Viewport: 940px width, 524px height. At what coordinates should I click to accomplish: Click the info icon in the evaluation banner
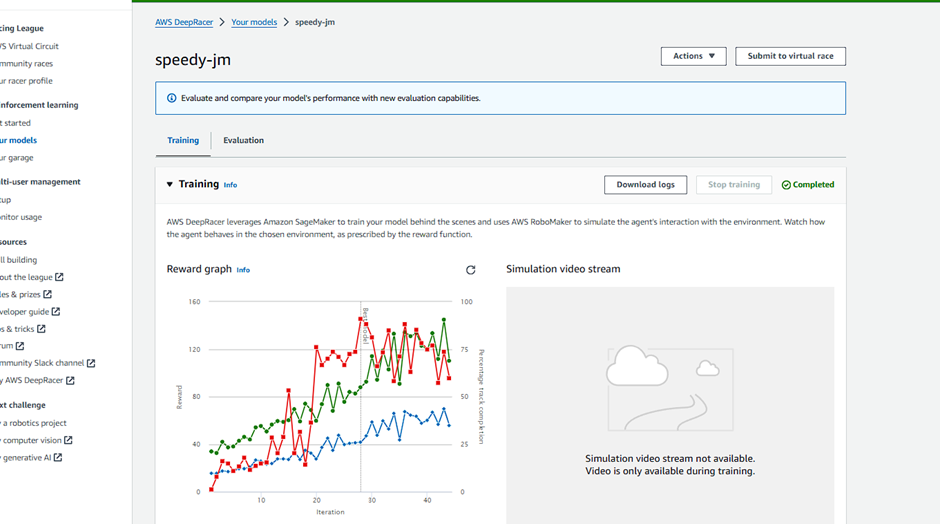(171, 98)
